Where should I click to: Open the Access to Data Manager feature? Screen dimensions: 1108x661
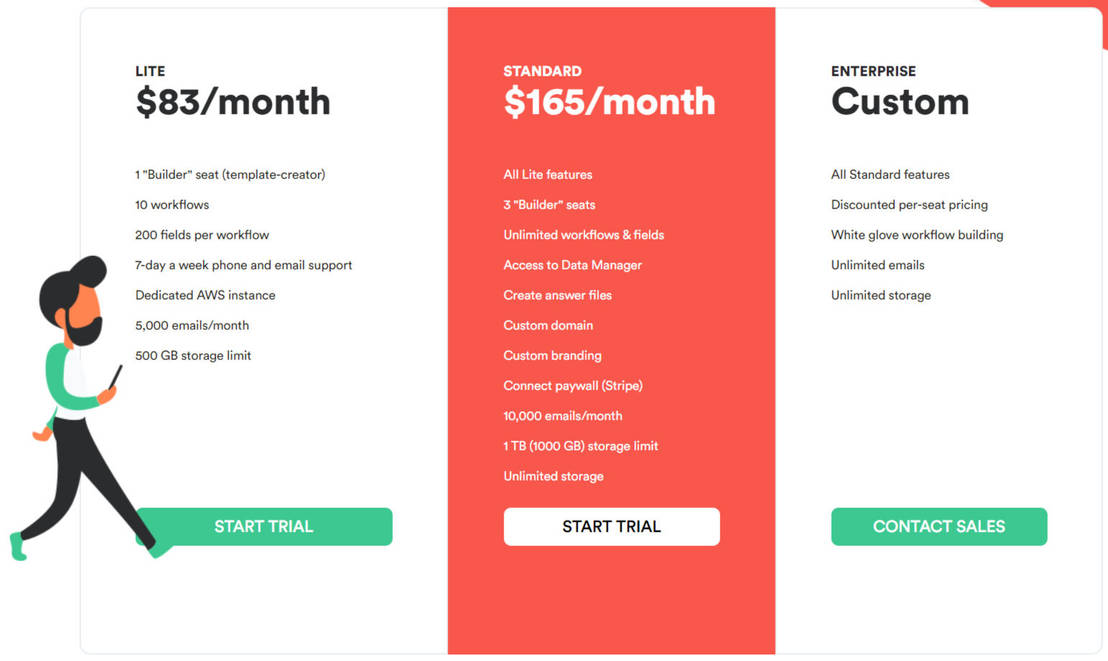[x=572, y=265]
